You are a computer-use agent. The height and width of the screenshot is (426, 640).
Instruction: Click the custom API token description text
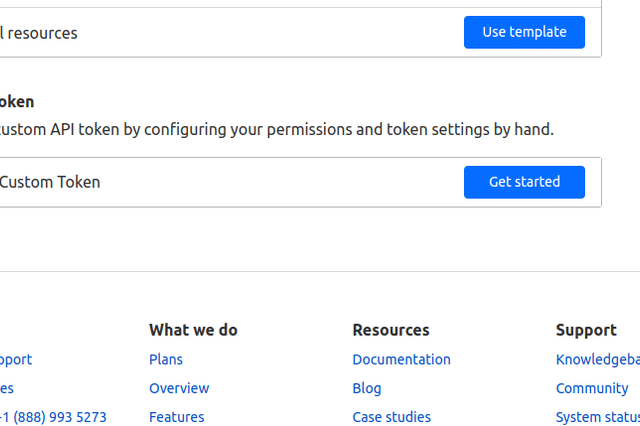(x=275, y=129)
